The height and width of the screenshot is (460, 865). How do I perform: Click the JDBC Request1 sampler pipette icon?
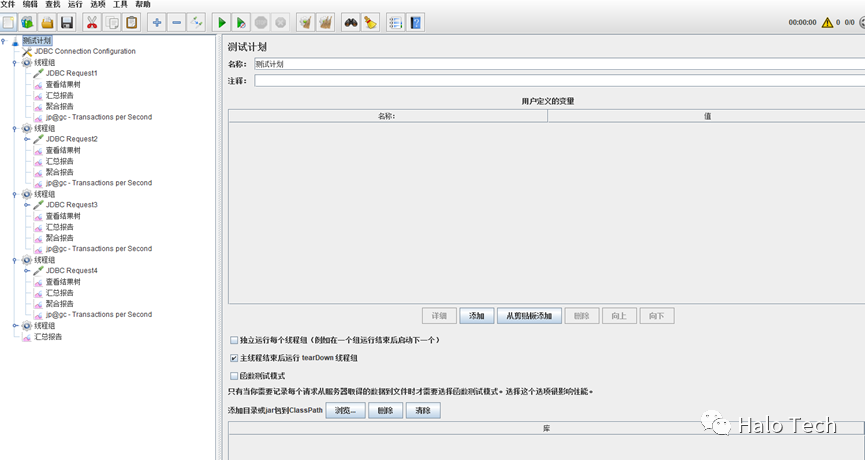[38, 73]
